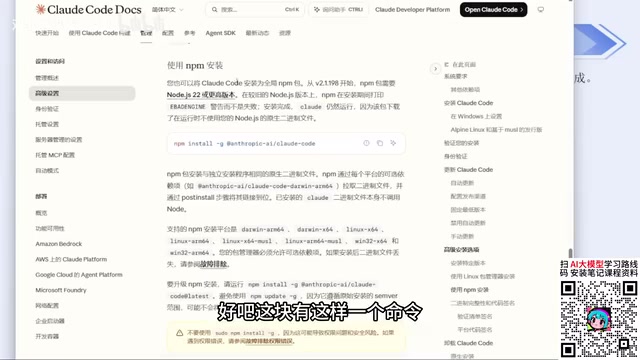640x360 pixels.
Task: Jump to 禁用自动更新 in the outline
Action: point(468,223)
